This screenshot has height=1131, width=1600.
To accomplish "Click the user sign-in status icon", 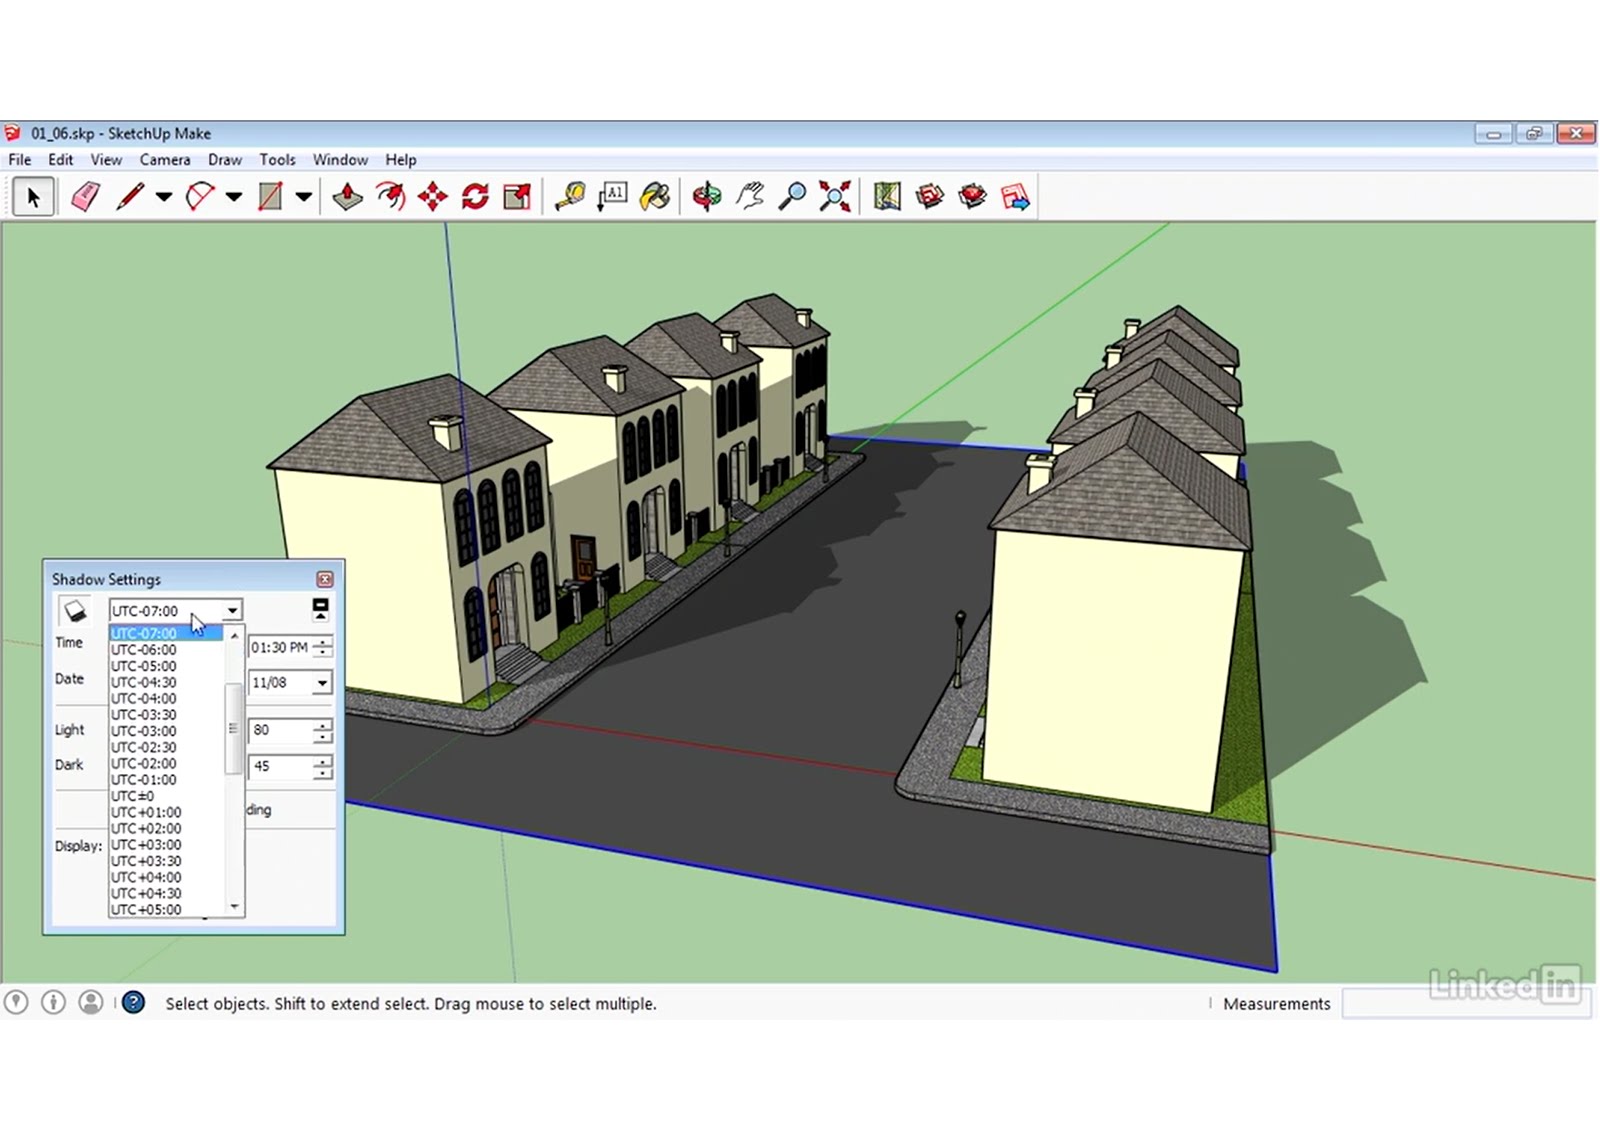I will pos(91,1002).
